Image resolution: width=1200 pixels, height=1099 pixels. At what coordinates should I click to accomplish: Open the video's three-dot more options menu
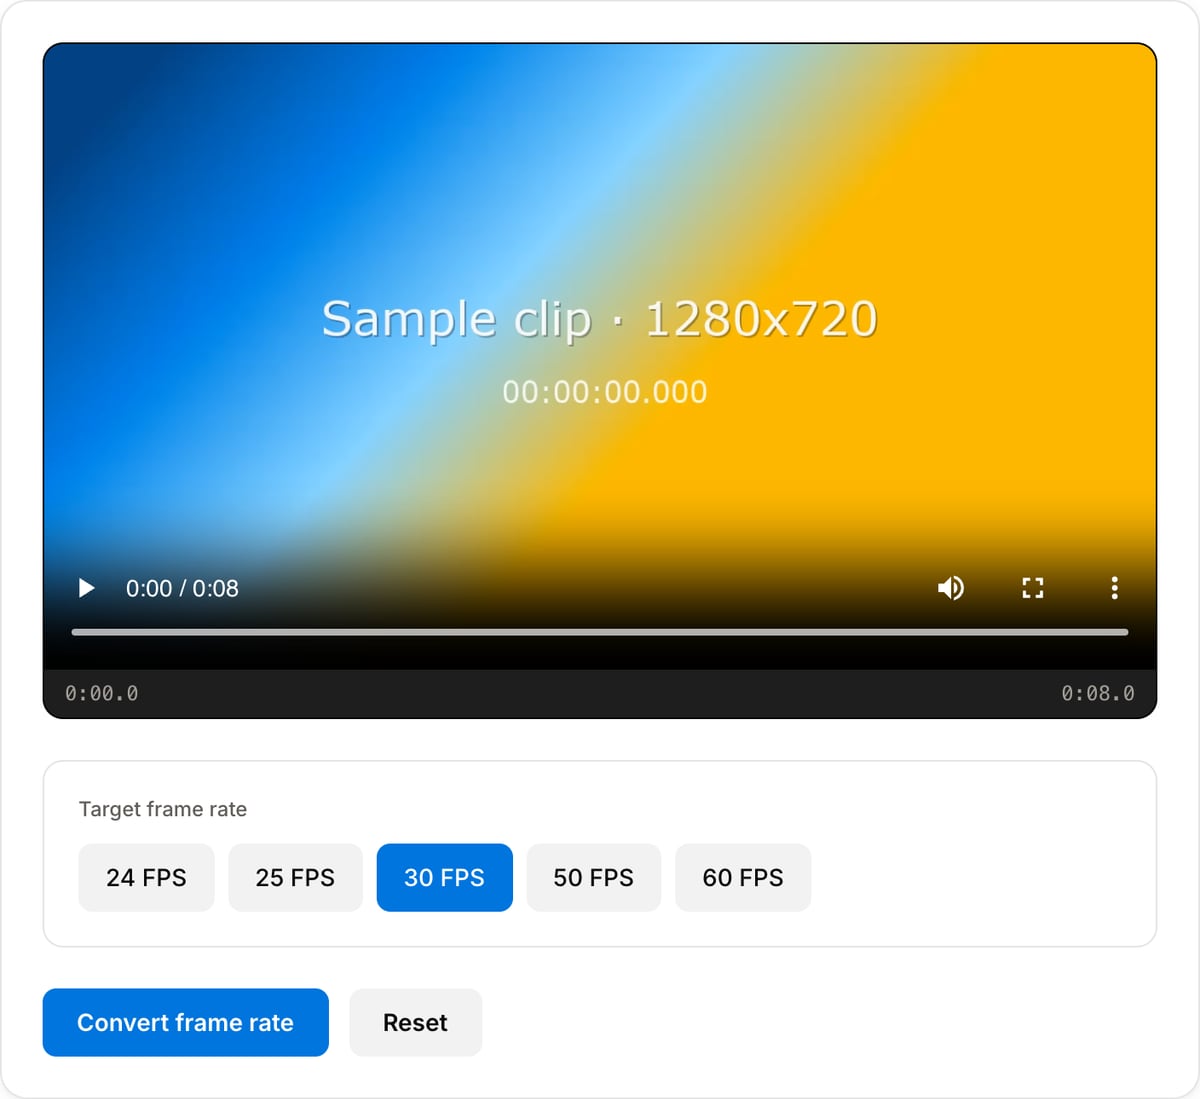(x=1114, y=588)
